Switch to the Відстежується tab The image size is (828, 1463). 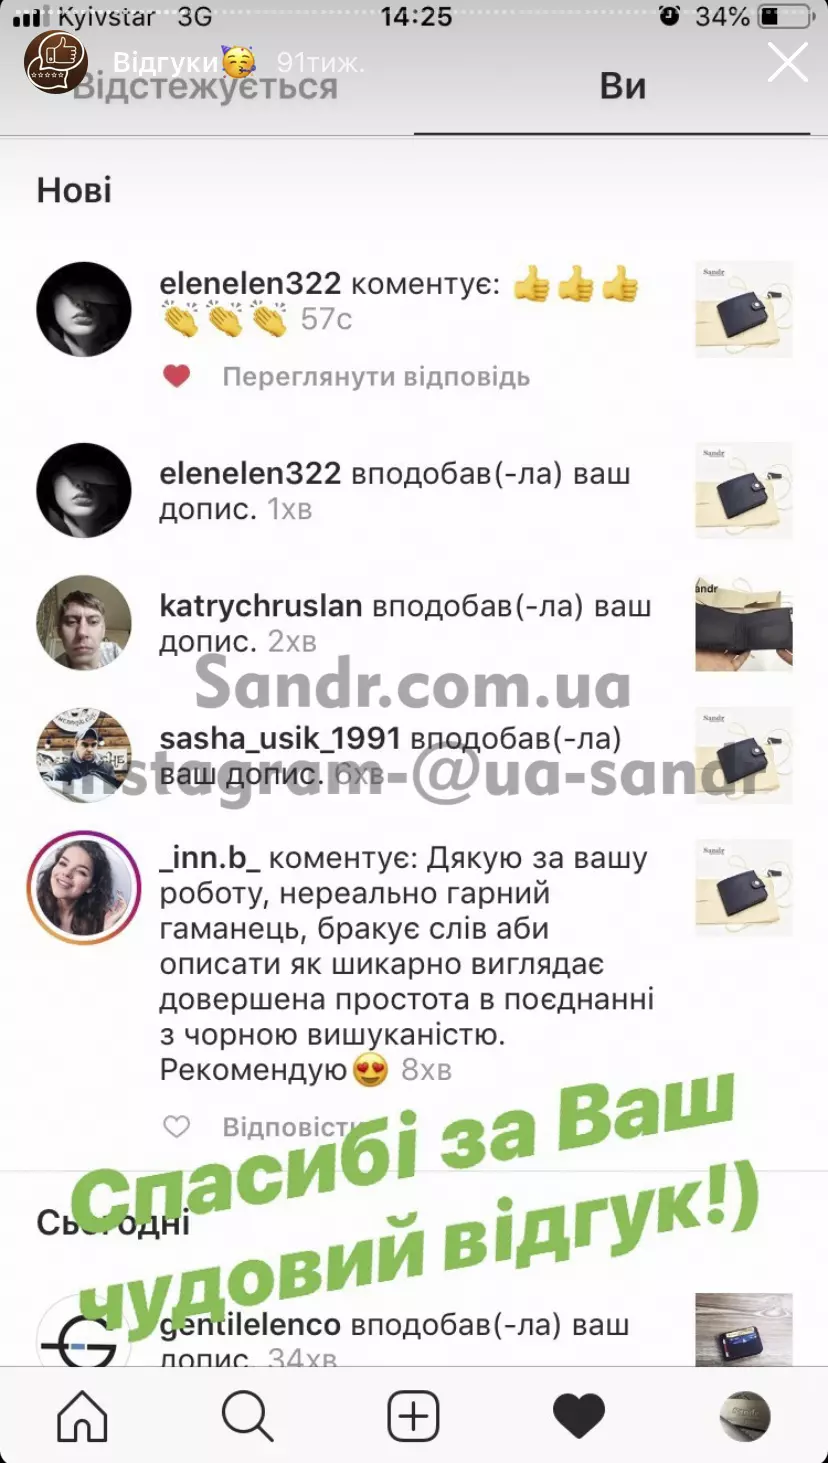coord(205,87)
